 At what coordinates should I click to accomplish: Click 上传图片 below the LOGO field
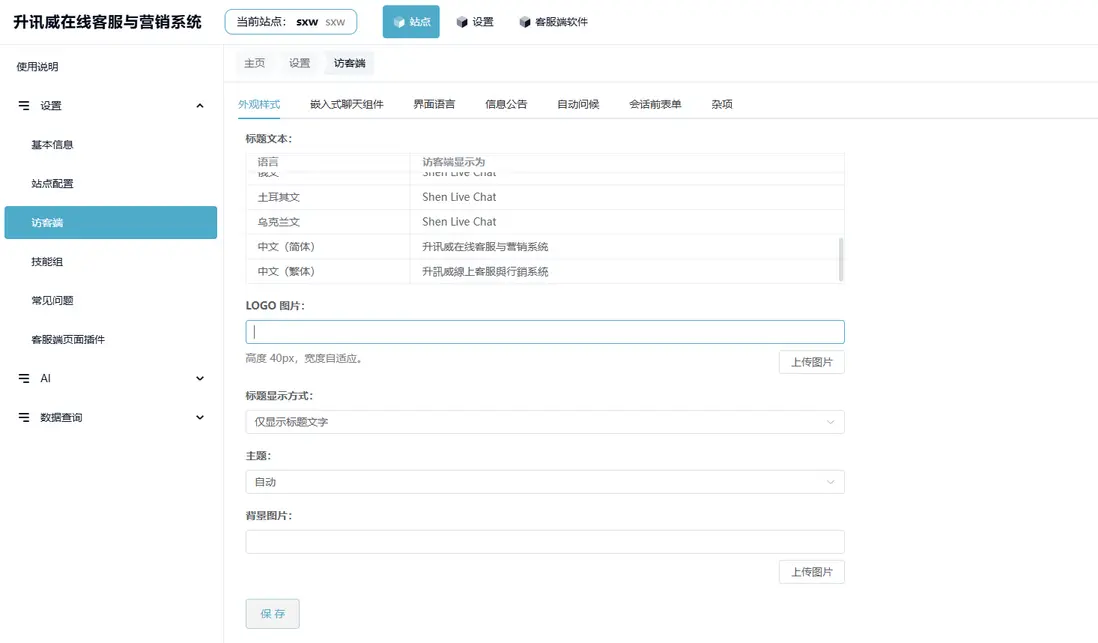point(811,361)
